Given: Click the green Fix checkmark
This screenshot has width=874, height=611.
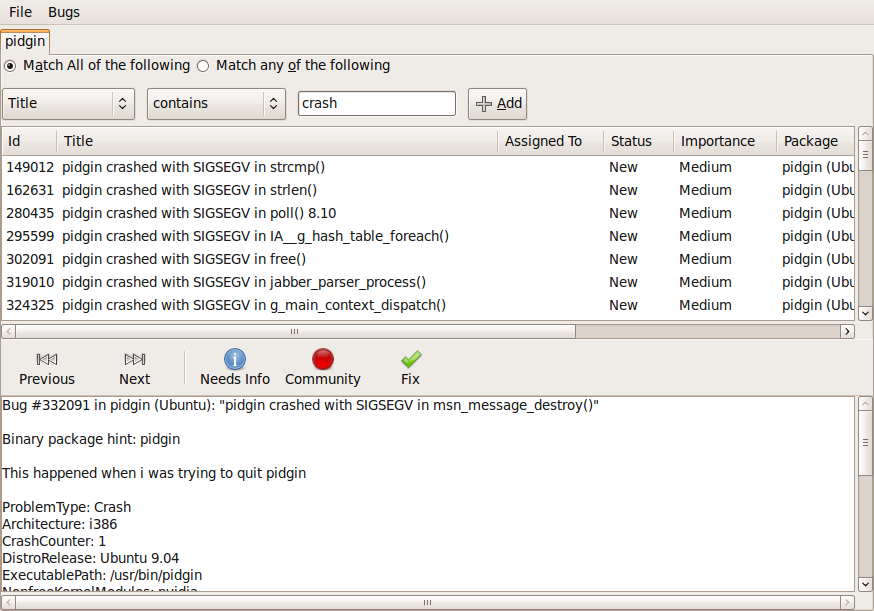Looking at the screenshot, I should (x=410, y=359).
